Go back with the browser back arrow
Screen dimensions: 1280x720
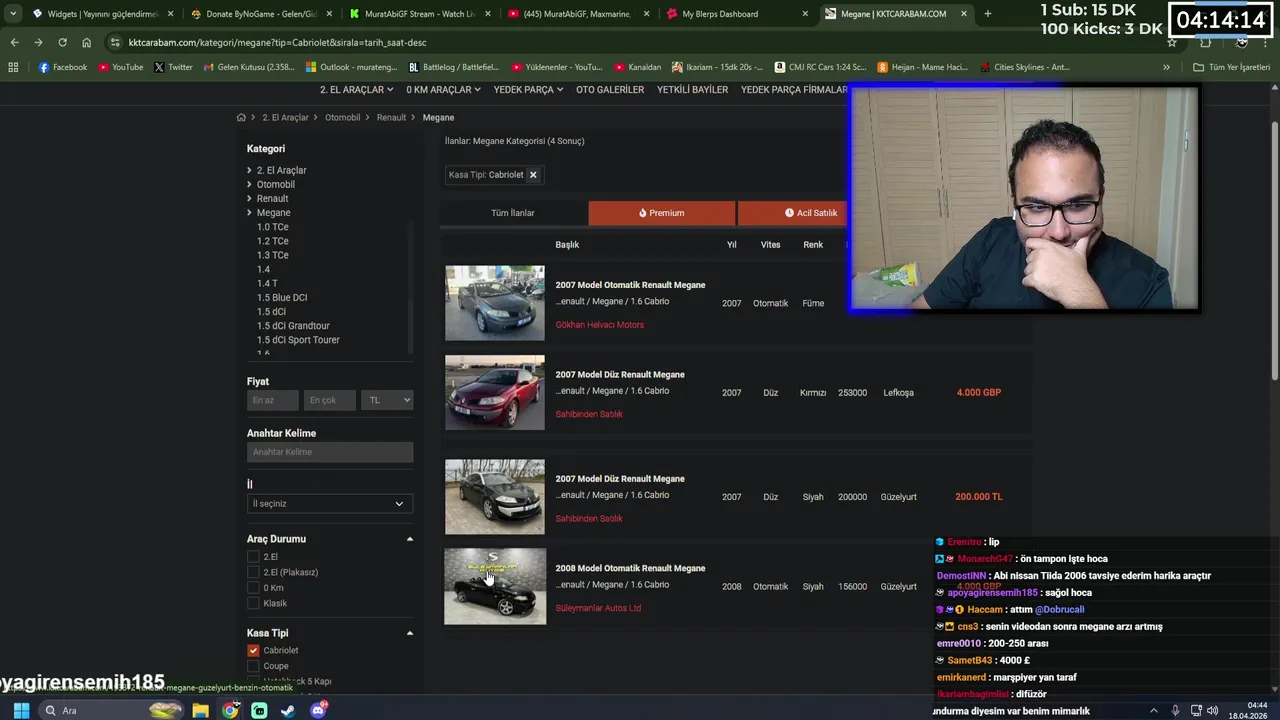[x=14, y=42]
